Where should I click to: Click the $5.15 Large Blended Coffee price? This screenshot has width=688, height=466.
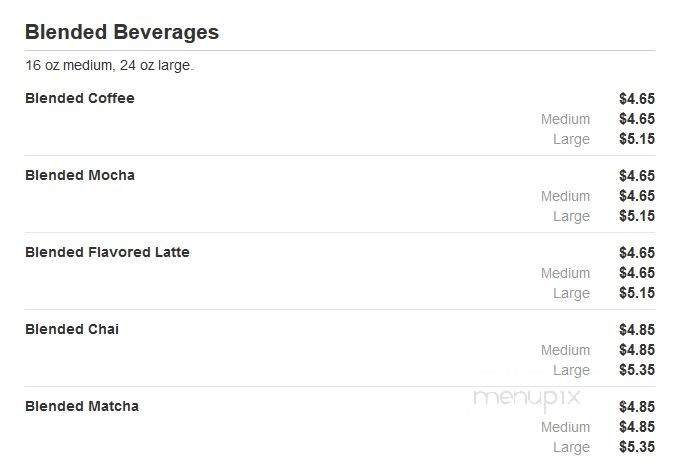click(636, 139)
